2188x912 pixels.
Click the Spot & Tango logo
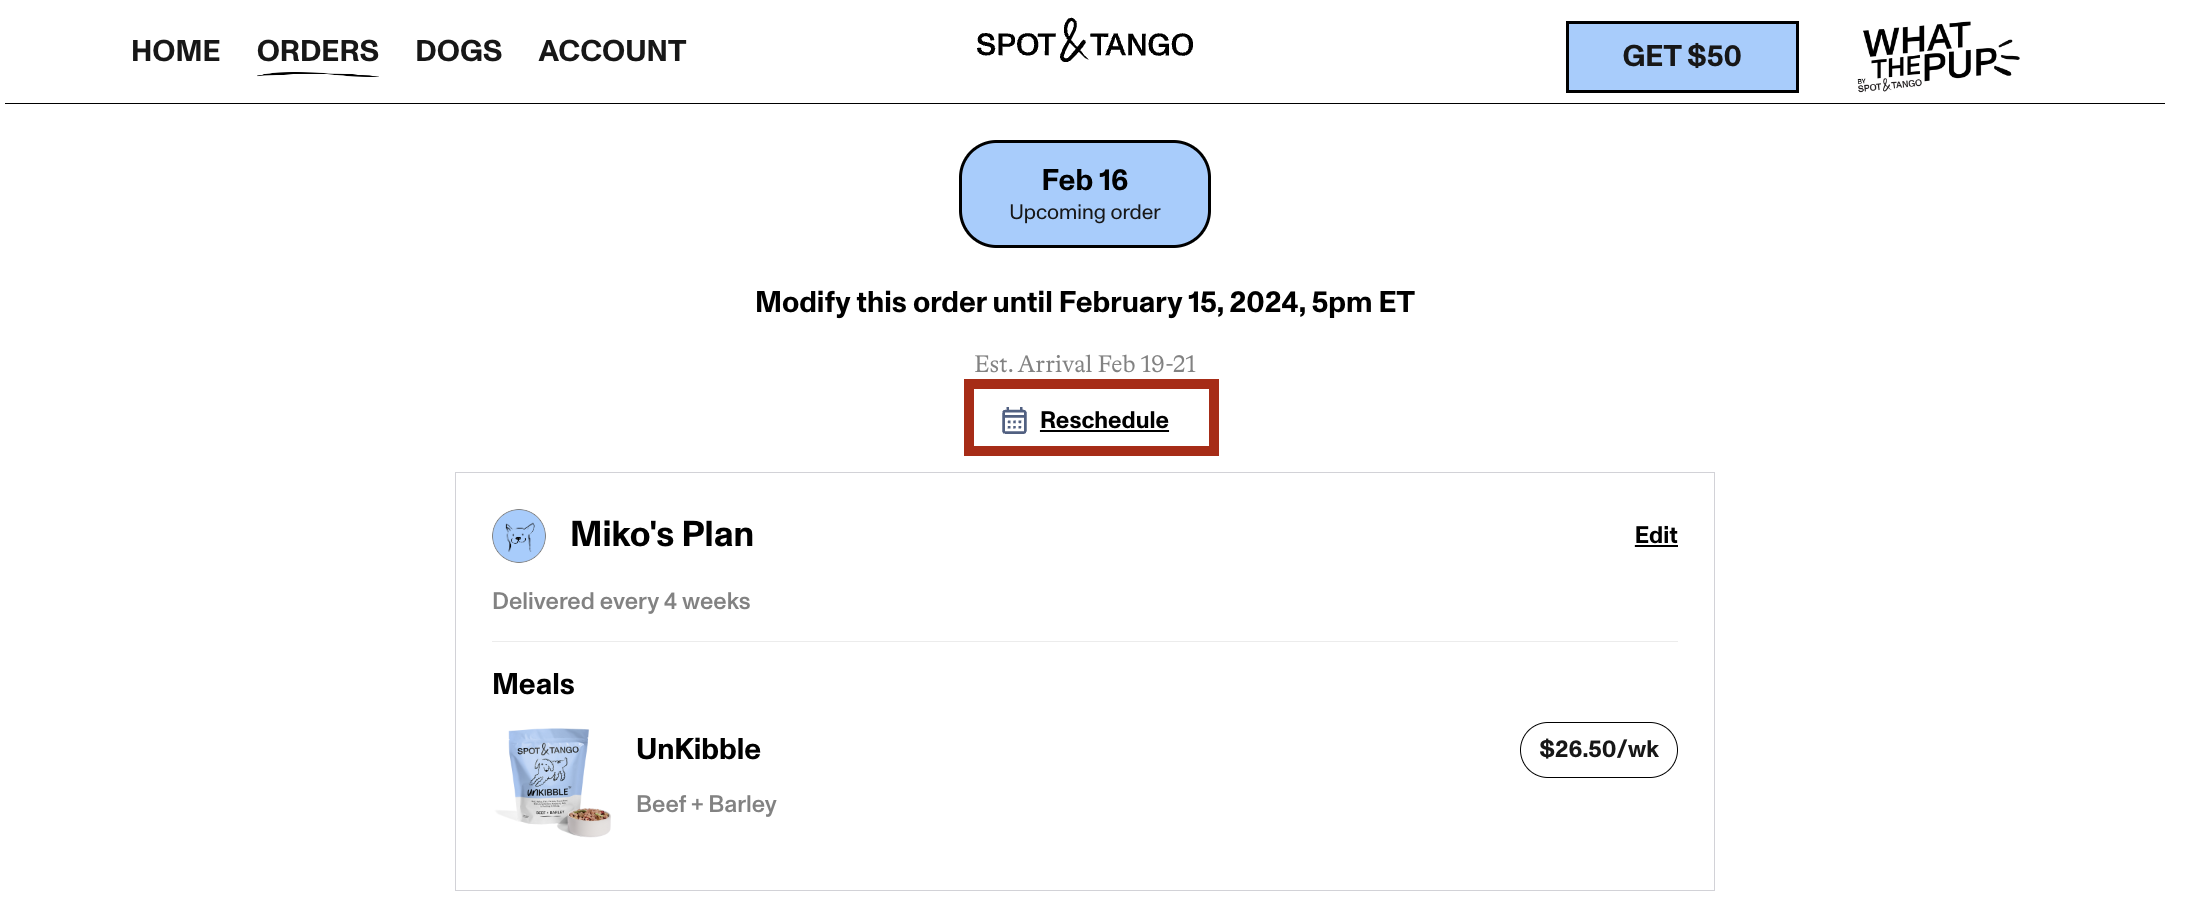(x=1084, y=42)
